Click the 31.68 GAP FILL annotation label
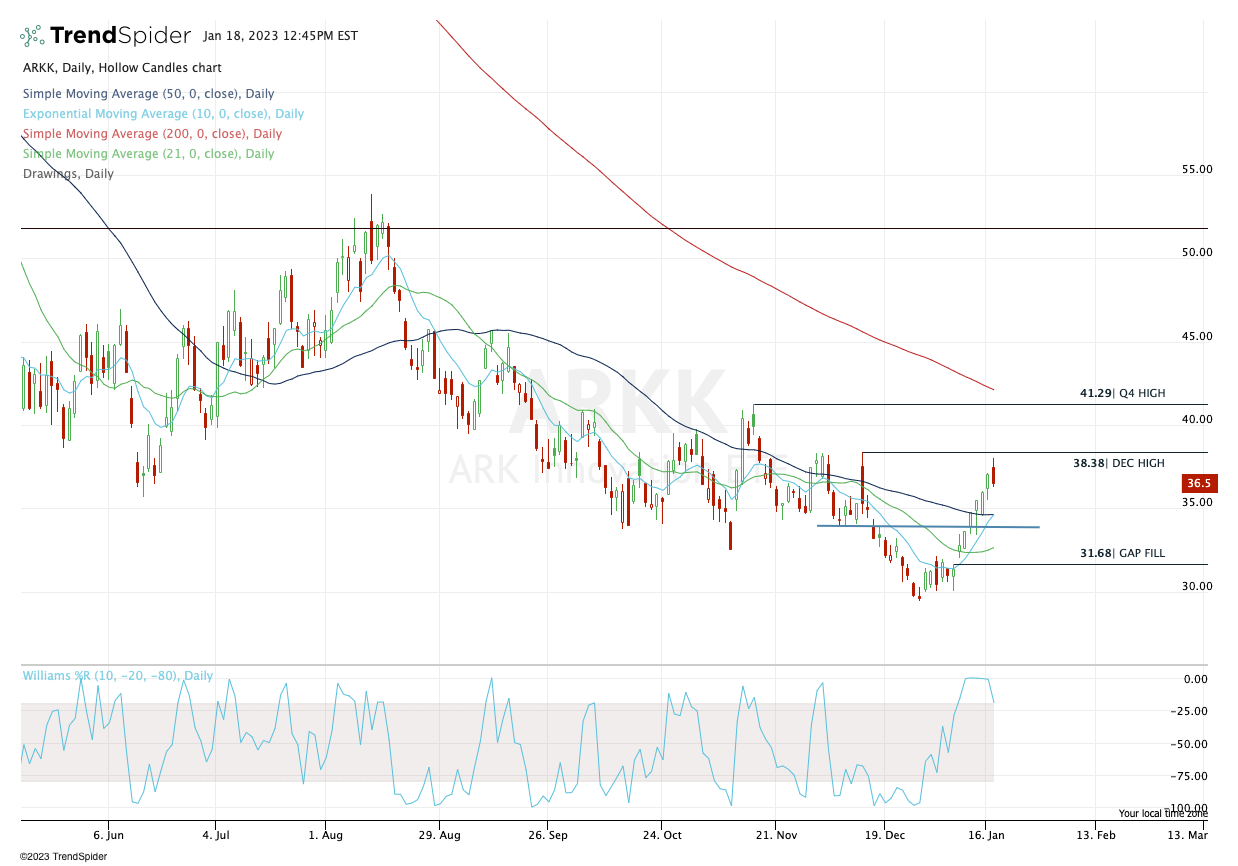The height and width of the screenshot is (866, 1238). (x=1122, y=553)
